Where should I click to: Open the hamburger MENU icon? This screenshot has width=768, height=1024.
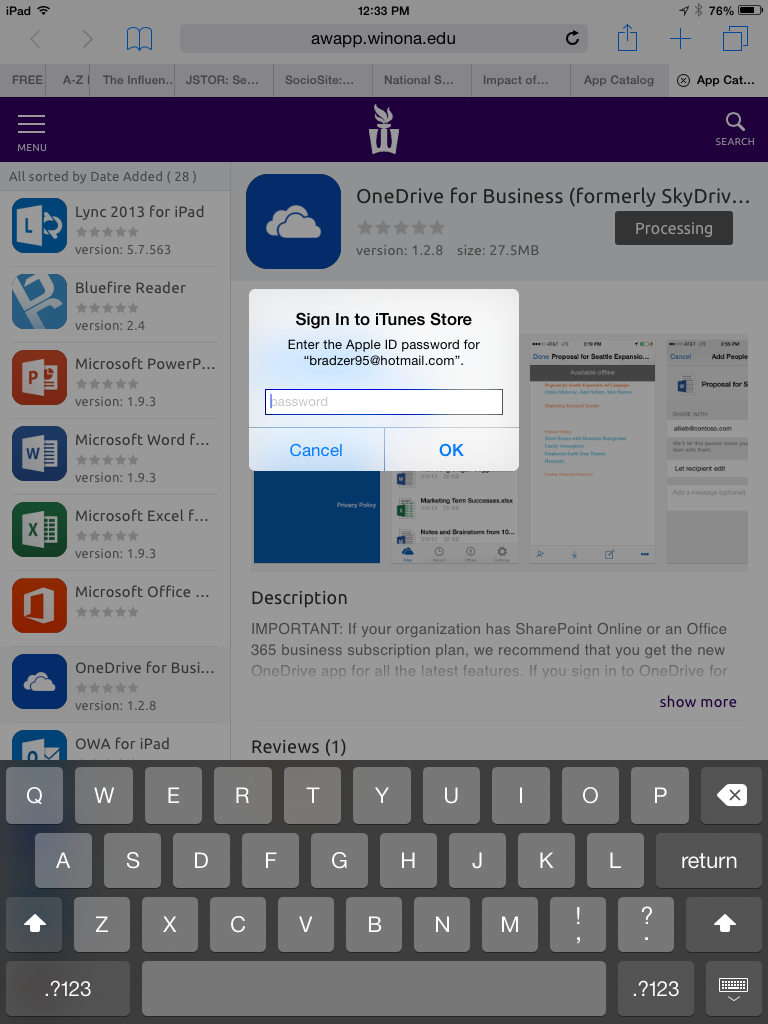[x=32, y=131]
